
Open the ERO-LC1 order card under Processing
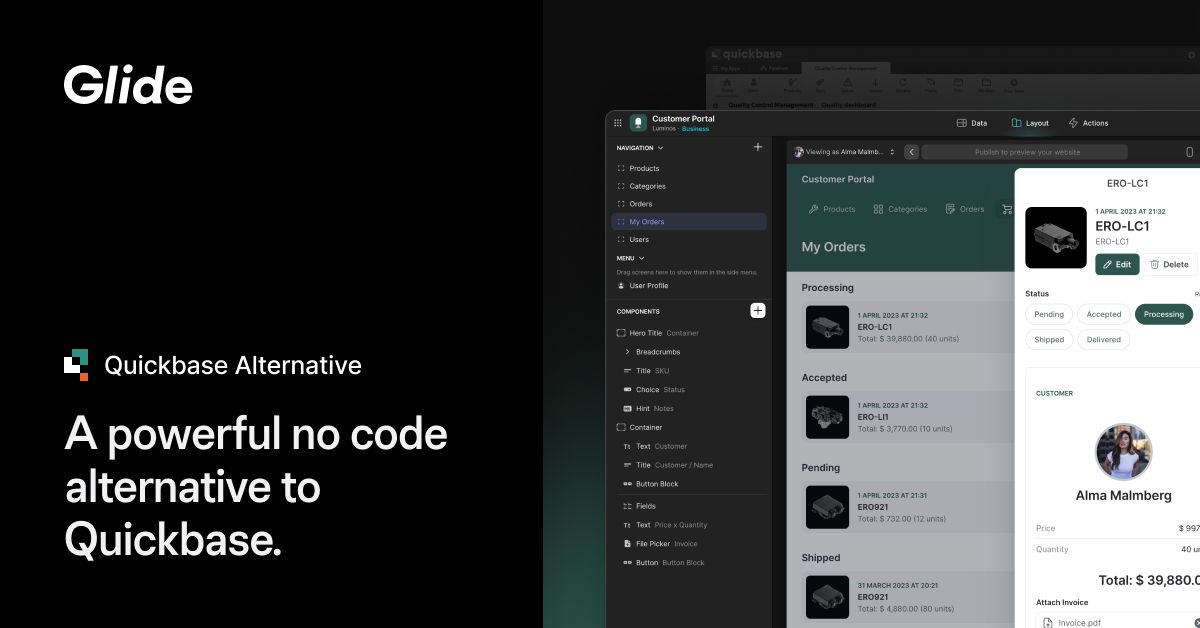click(x=908, y=326)
